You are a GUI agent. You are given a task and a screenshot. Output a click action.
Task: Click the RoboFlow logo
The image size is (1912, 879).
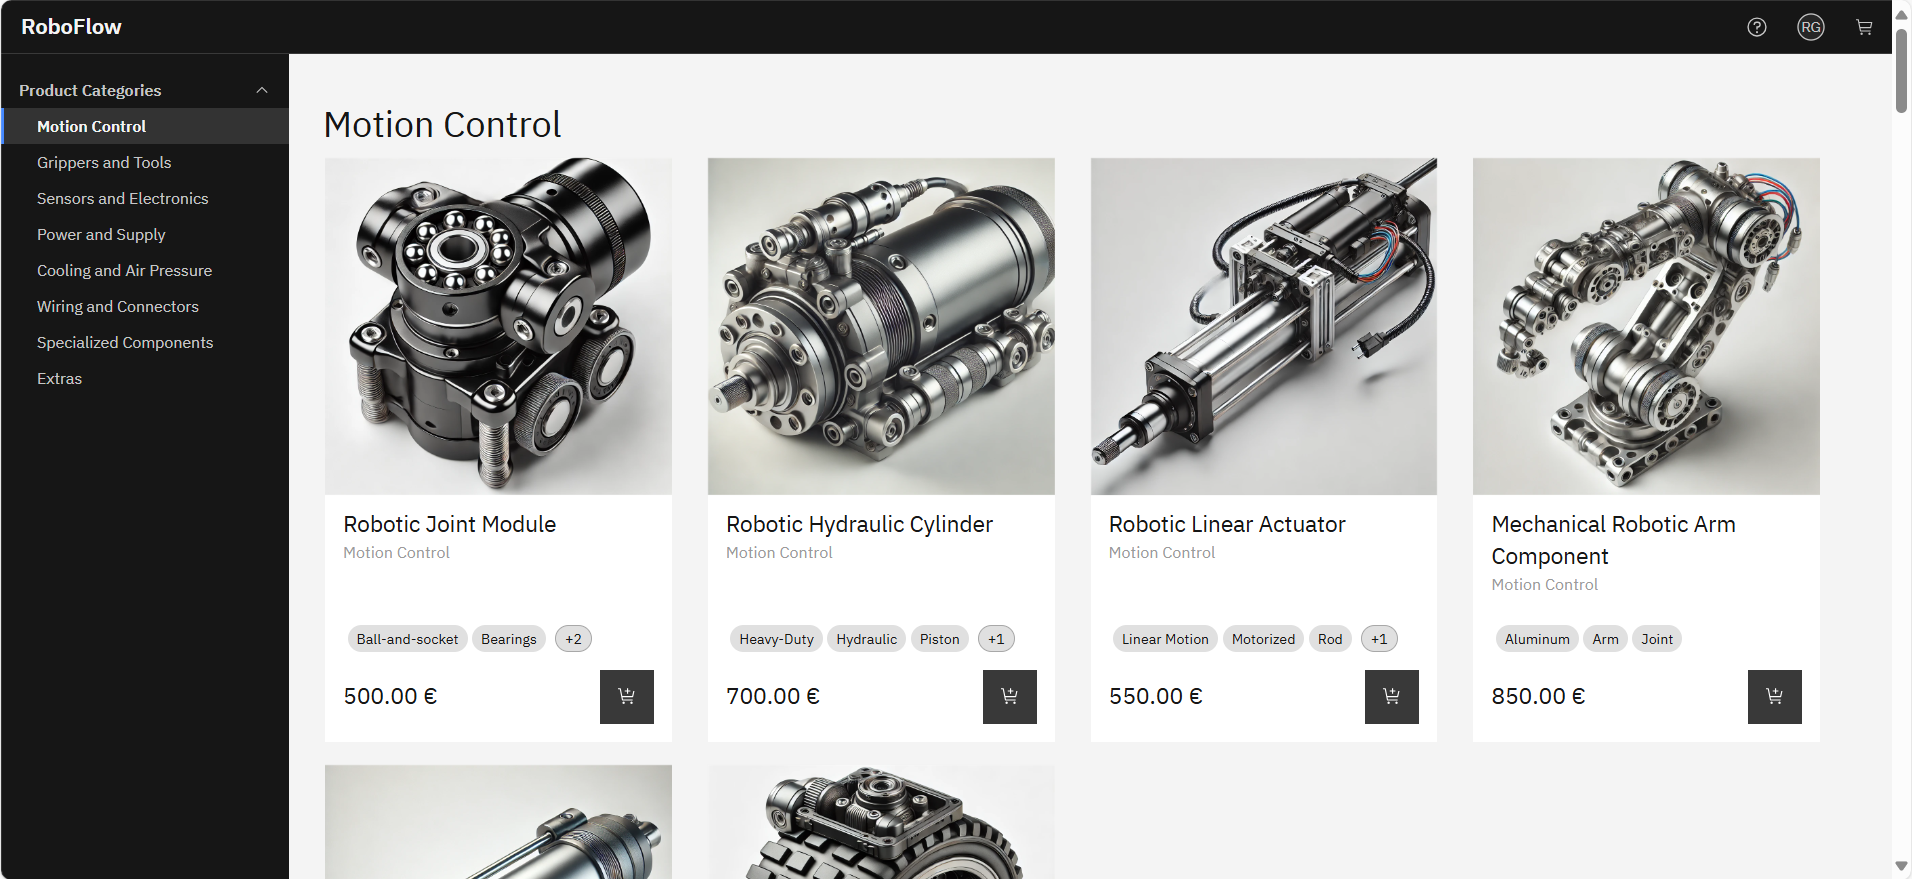(71, 27)
